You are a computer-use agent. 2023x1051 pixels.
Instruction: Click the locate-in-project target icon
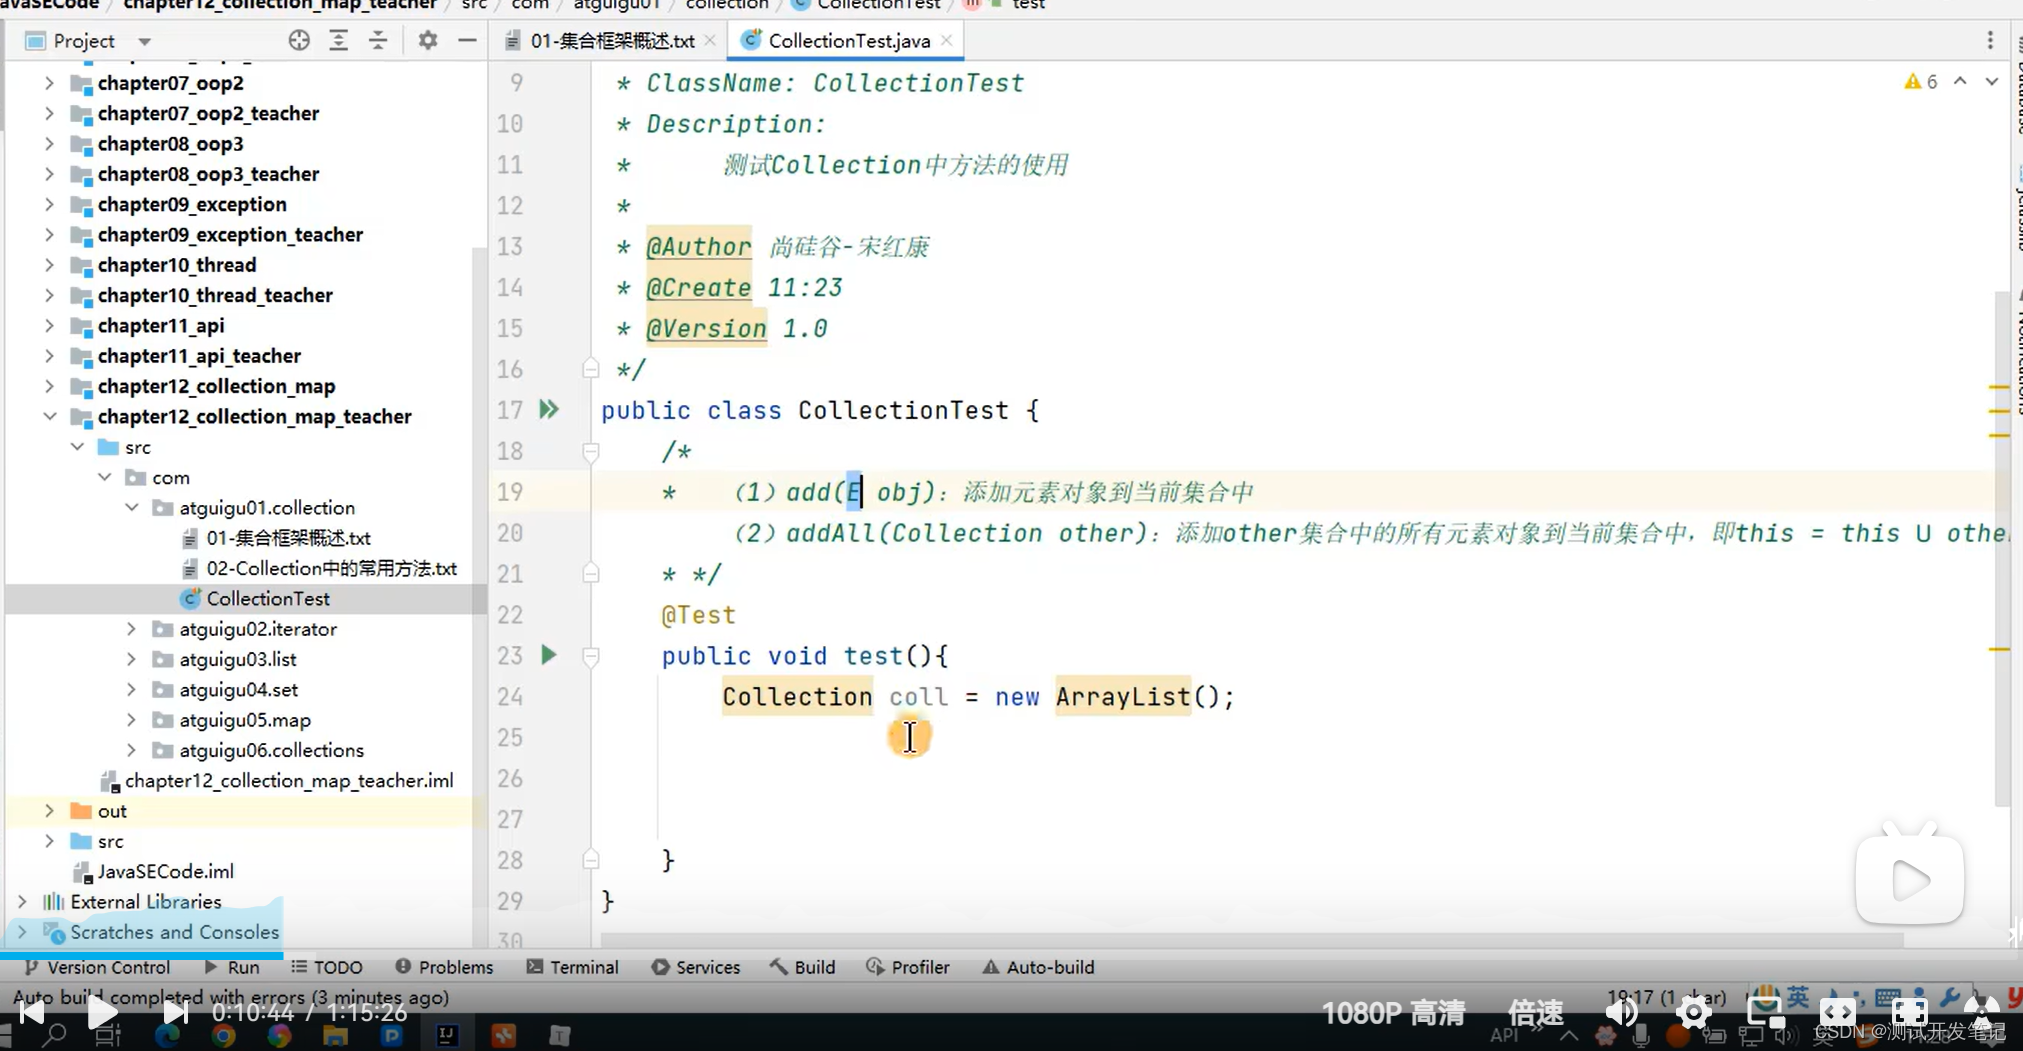click(299, 41)
